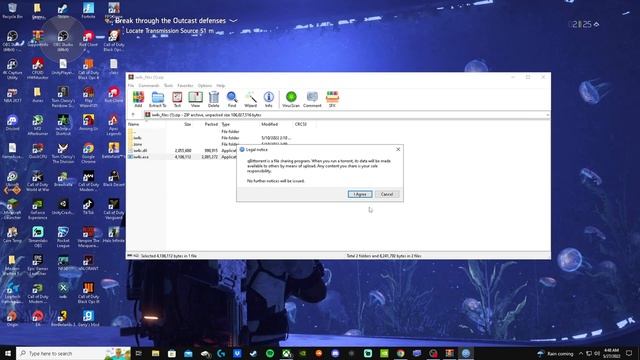Click the Delete toolbar icon
Screen dimensions: 640x360
tap(213, 99)
